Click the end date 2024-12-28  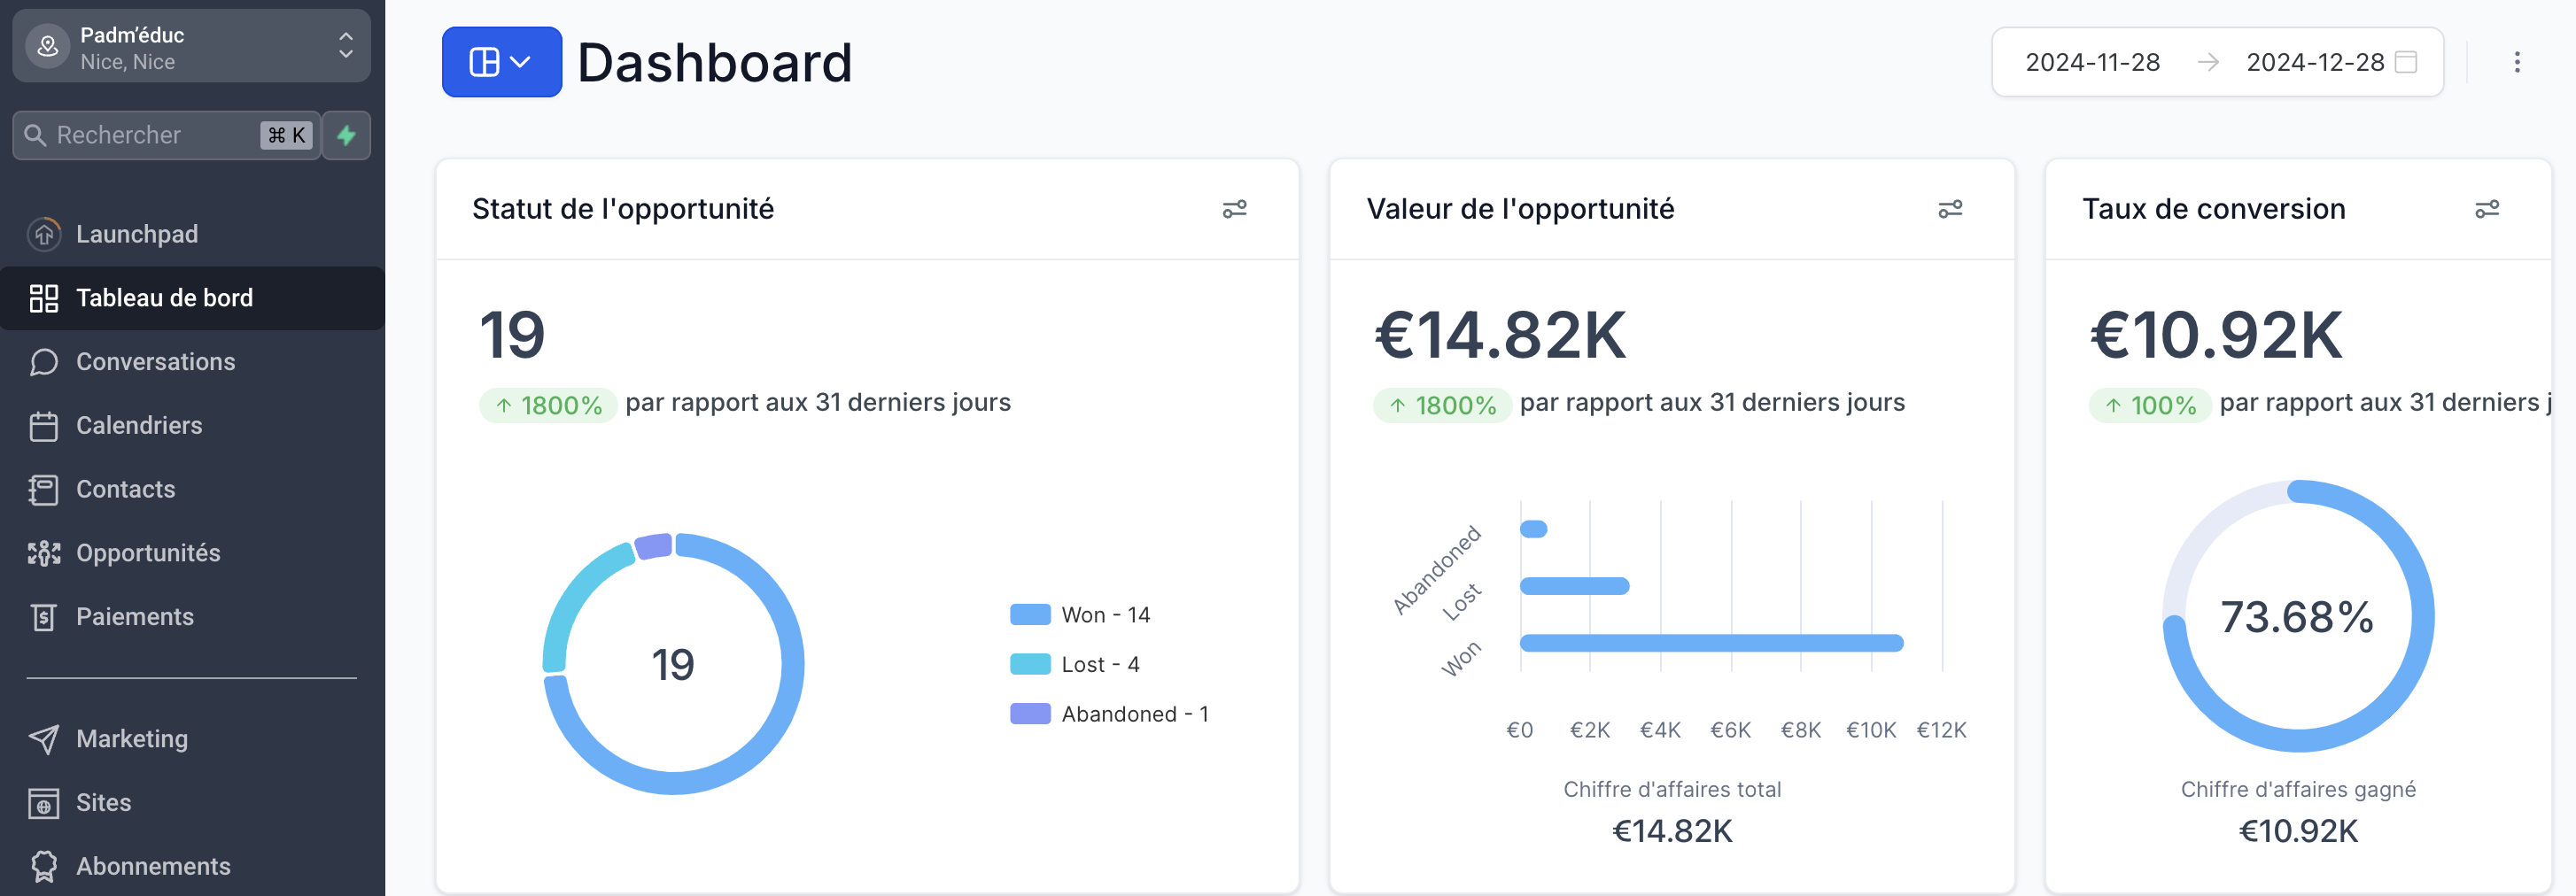[2314, 62]
